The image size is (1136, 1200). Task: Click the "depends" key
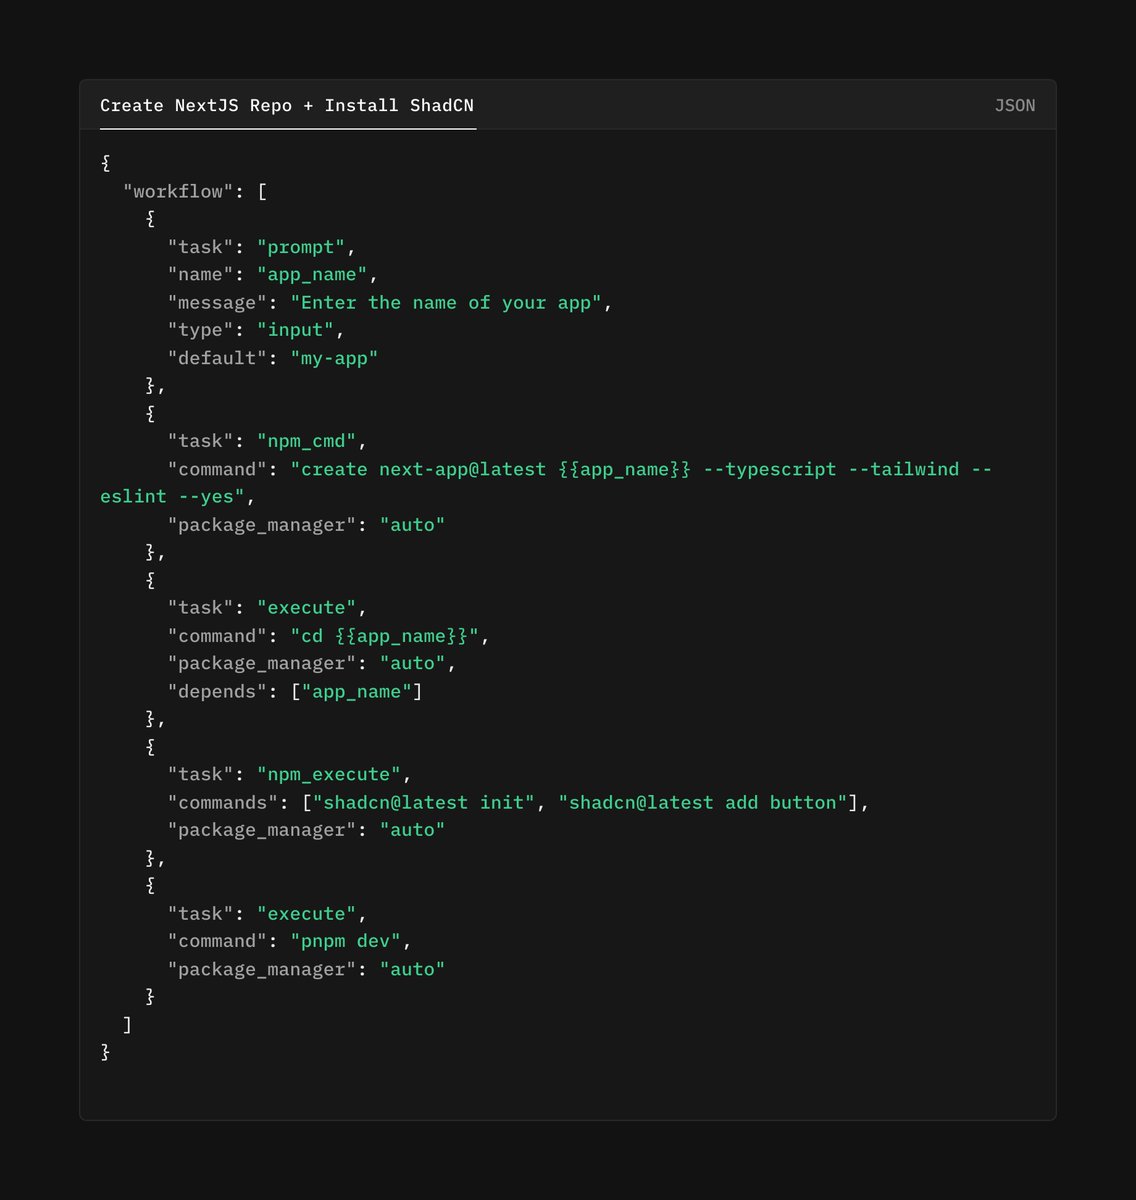[x=218, y=691]
